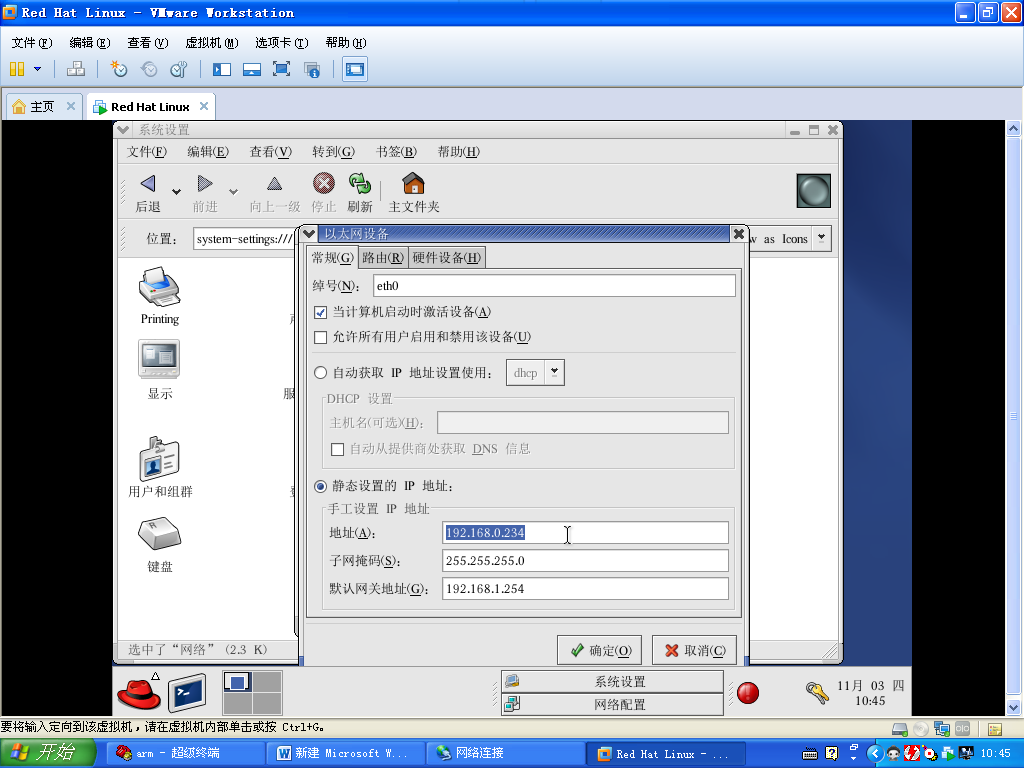Open 转到(G) menu in 系统设置 window
Screen dimensions: 1024x768
333,152
